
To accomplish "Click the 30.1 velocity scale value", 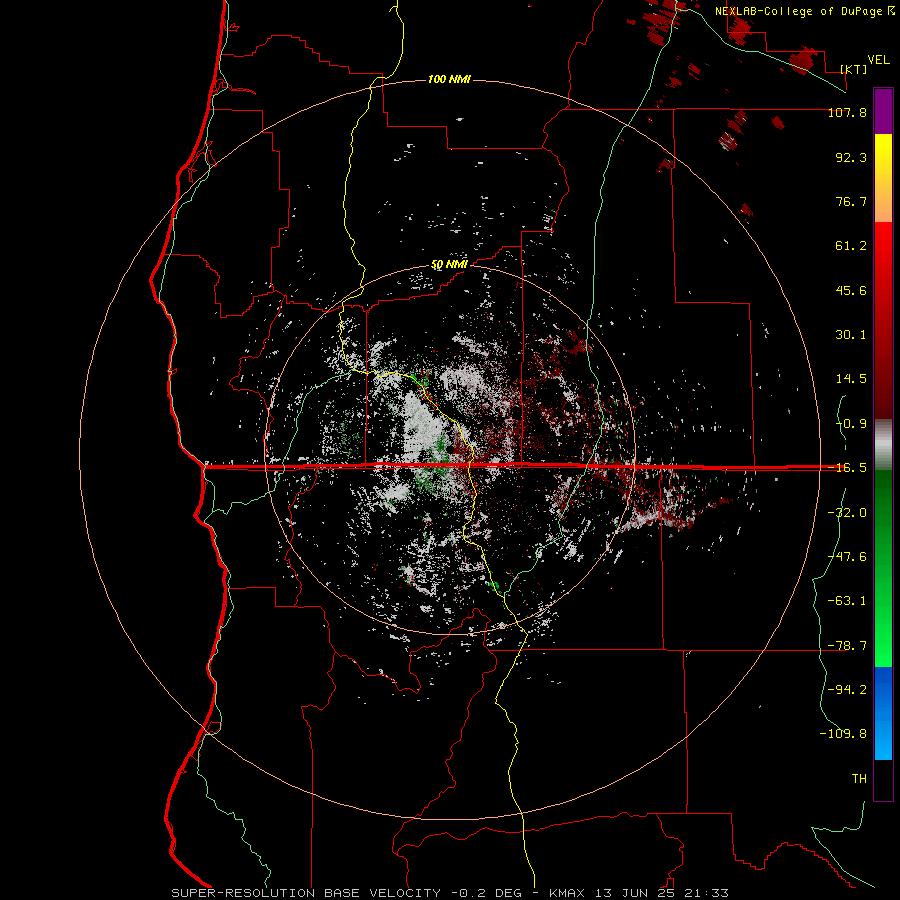I will [x=851, y=335].
